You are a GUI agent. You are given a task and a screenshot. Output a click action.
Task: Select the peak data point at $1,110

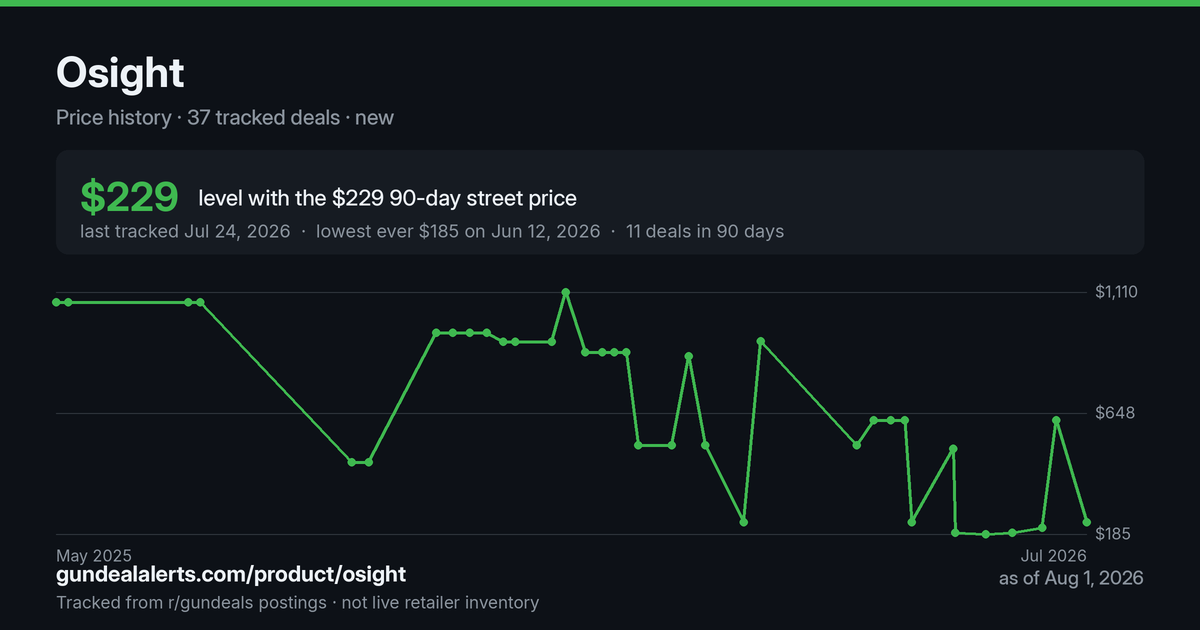[x=566, y=292]
